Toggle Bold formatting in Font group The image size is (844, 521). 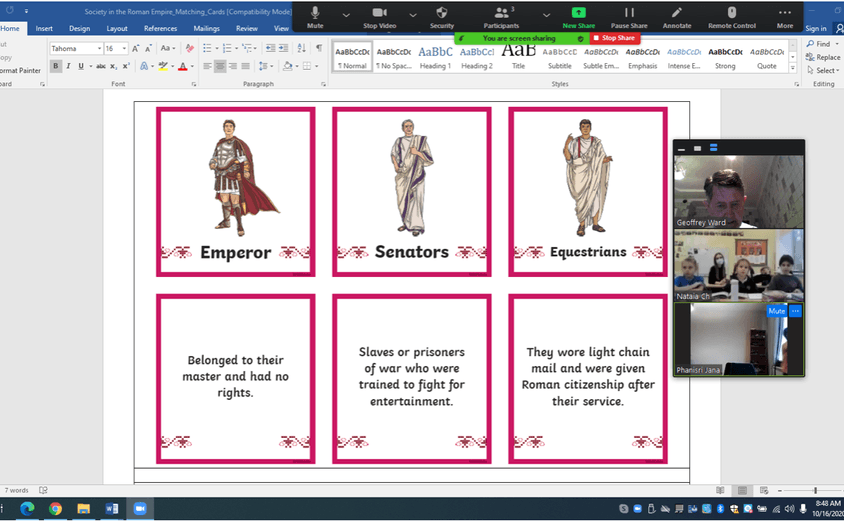pos(56,66)
